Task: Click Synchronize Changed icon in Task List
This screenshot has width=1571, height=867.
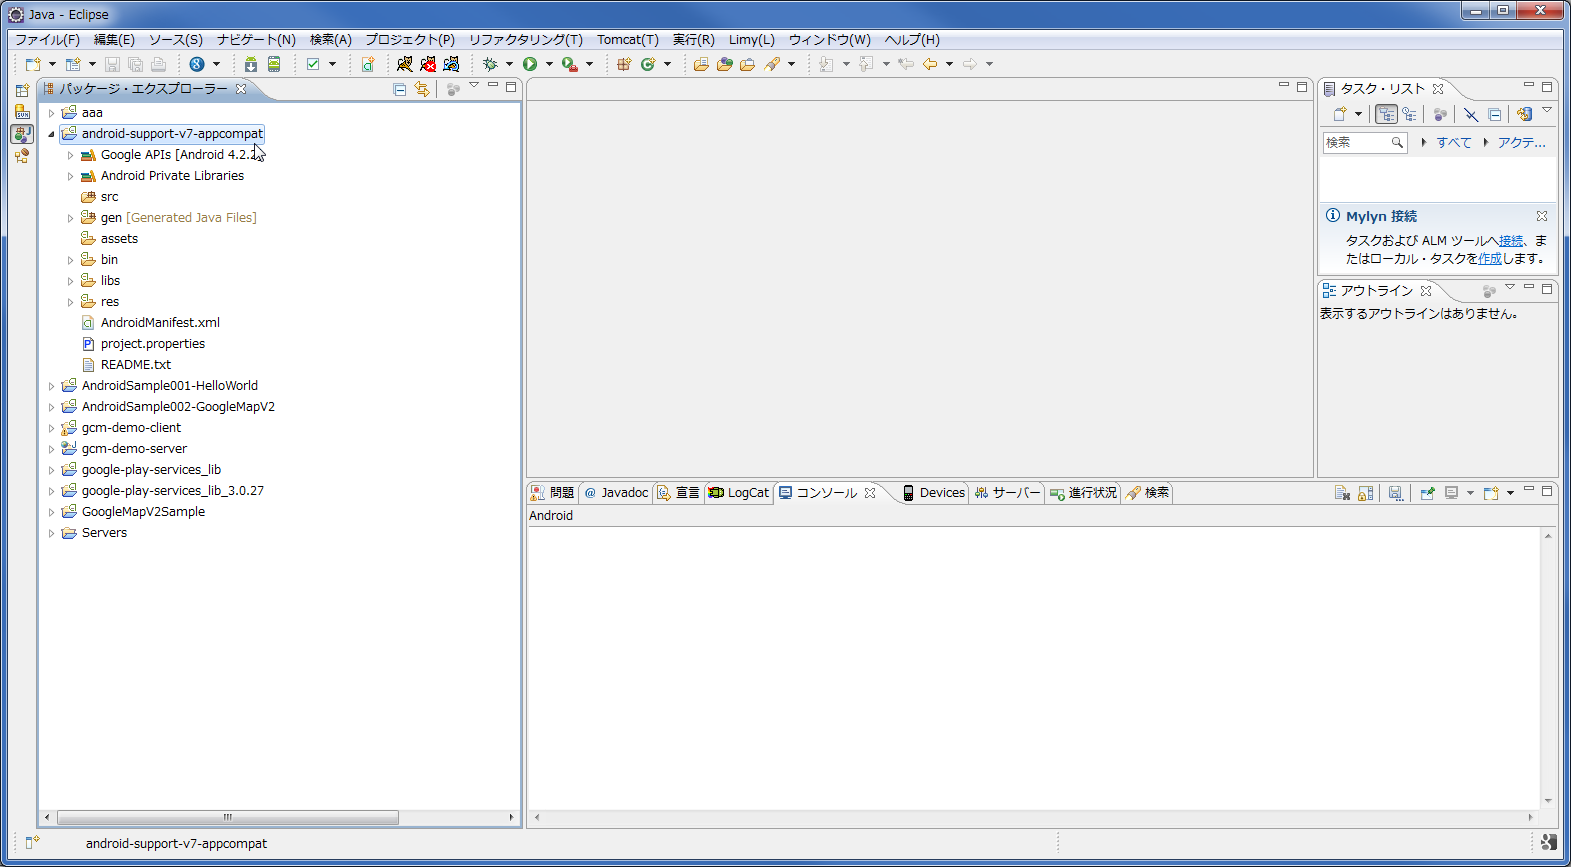Action: tap(1524, 114)
